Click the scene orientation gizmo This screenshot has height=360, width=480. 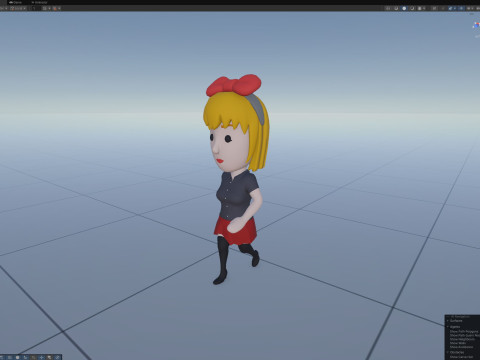click(x=476, y=25)
